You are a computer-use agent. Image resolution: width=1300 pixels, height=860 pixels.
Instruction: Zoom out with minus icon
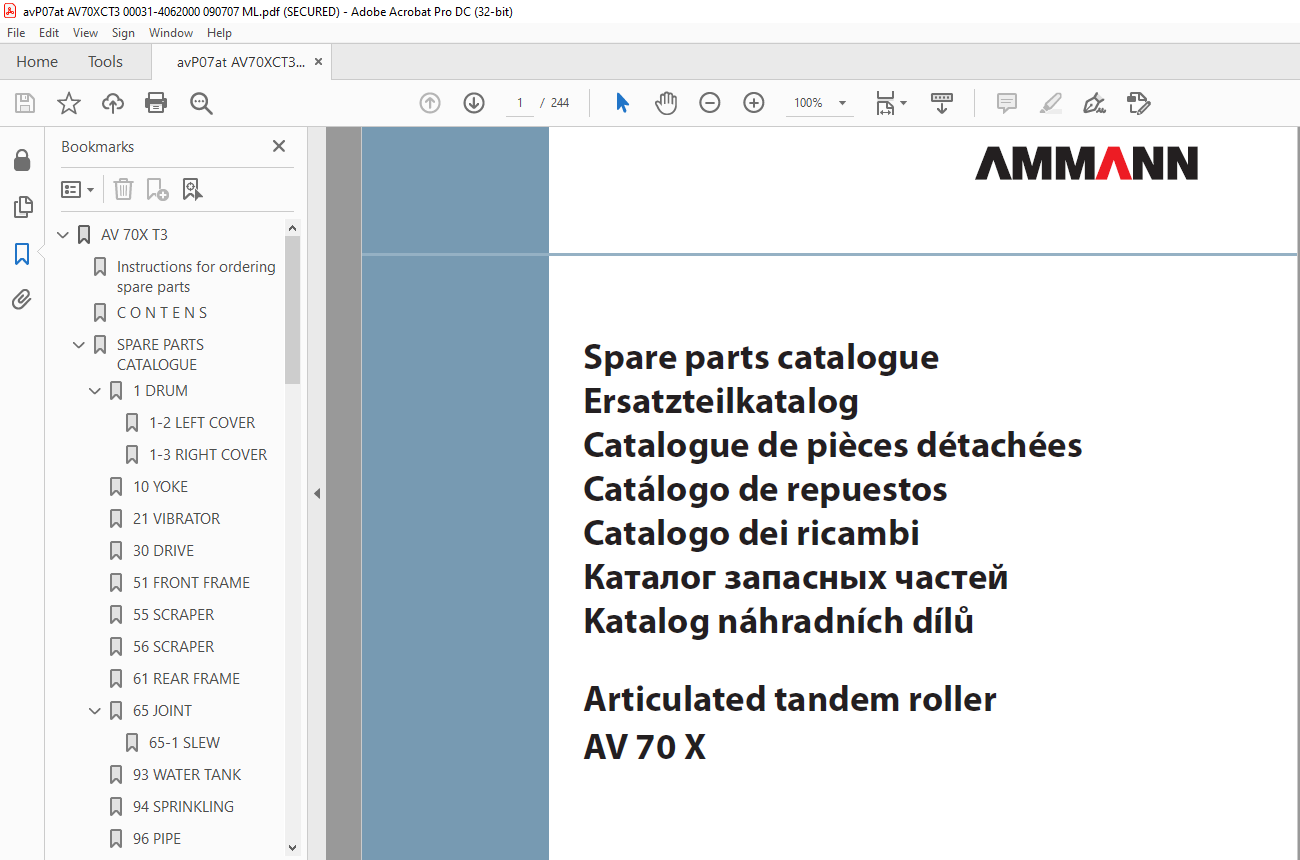coord(710,103)
